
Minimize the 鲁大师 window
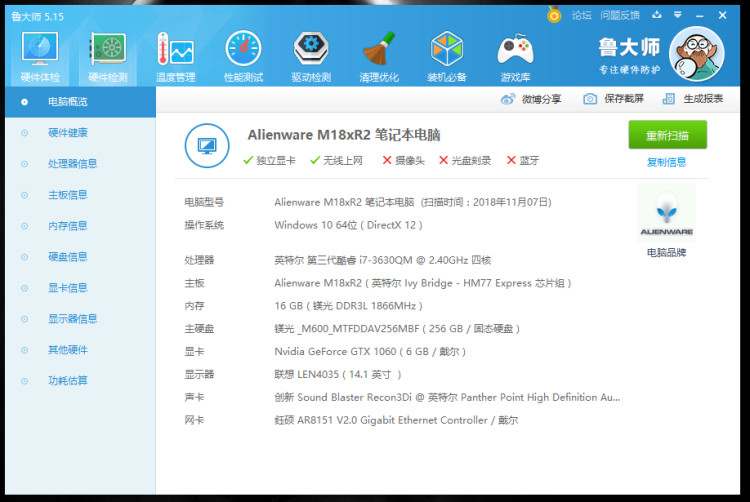tap(700, 15)
